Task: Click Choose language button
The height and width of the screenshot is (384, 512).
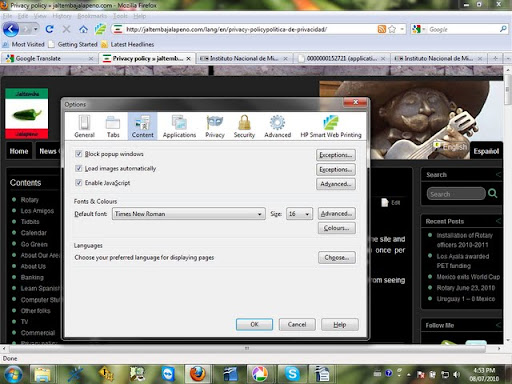Action: (x=337, y=257)
